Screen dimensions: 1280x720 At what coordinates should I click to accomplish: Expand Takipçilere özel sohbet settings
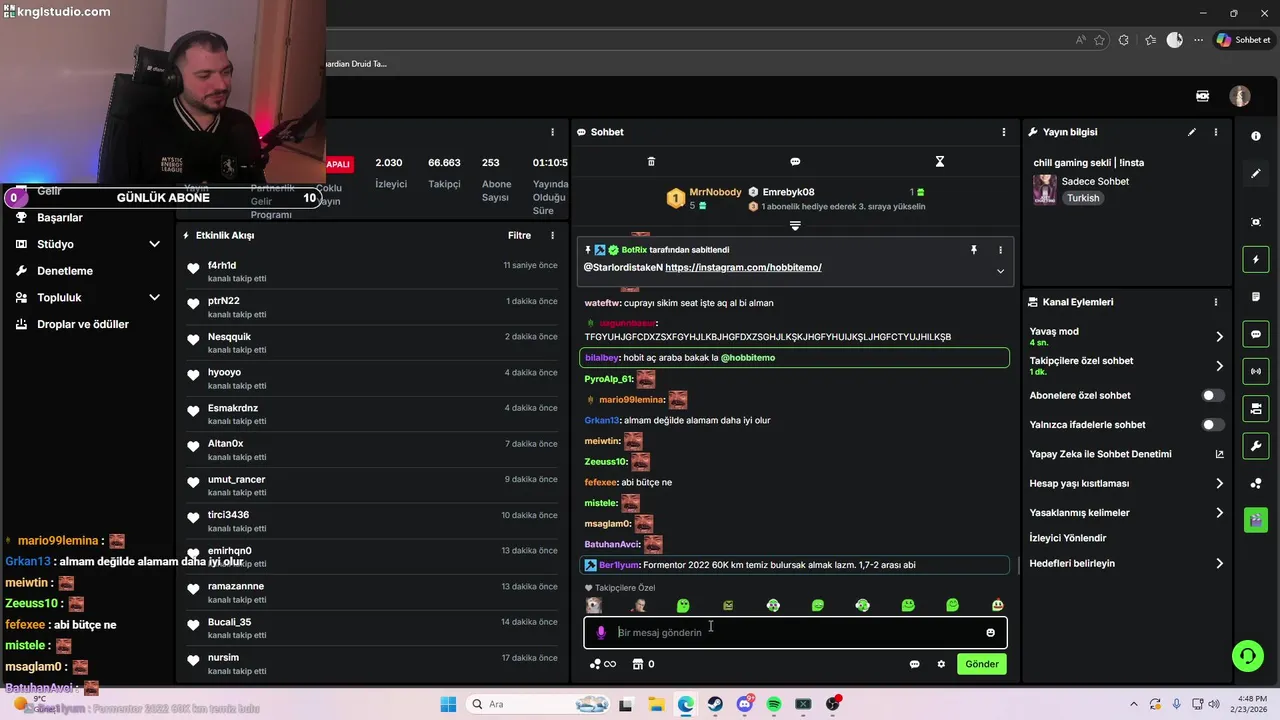[1219, 366]
